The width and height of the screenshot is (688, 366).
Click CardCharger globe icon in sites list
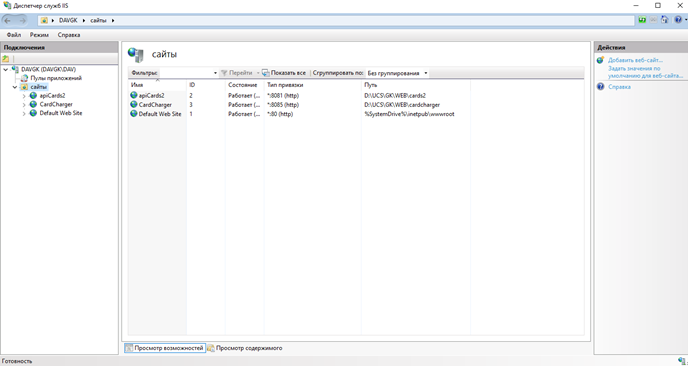[134, 104]
